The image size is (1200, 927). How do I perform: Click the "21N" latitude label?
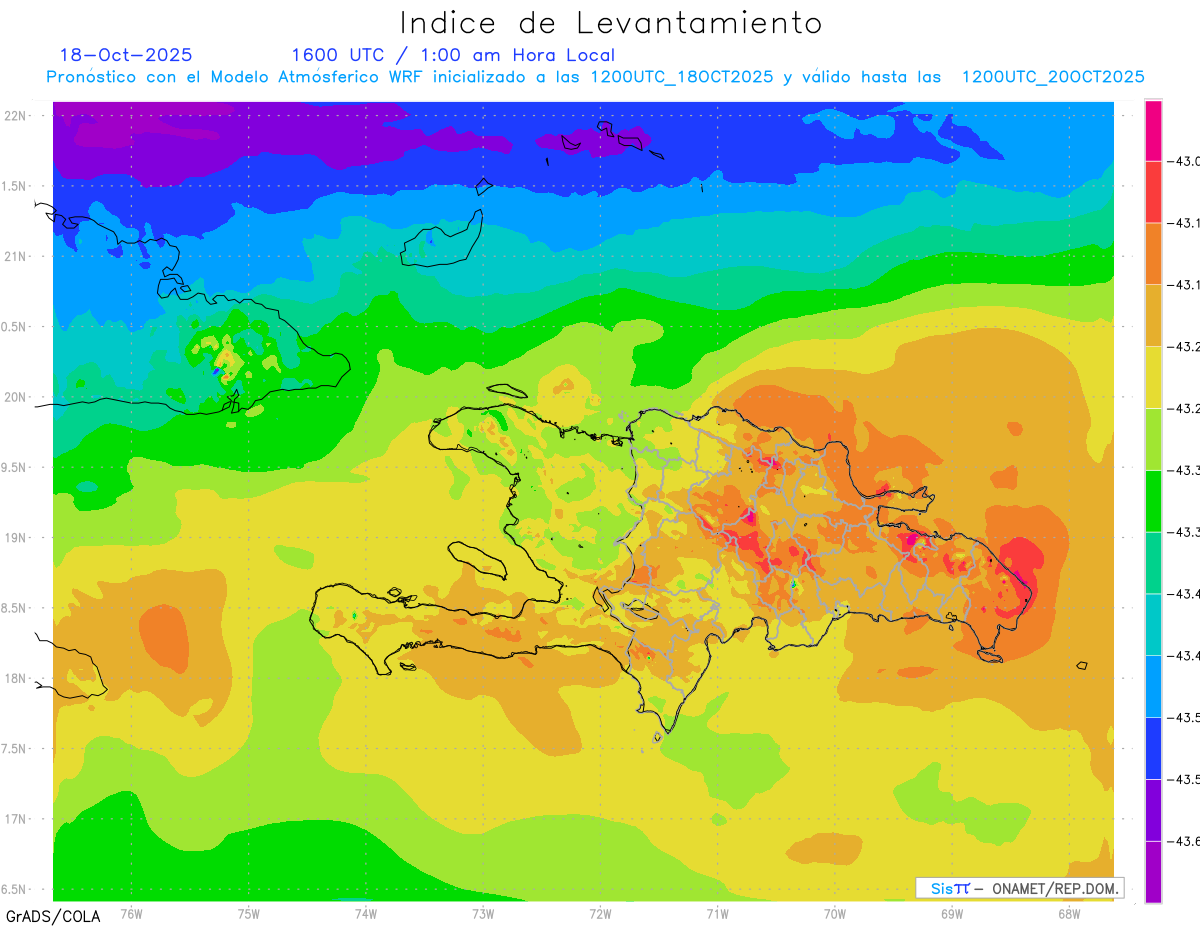(17, 257)
